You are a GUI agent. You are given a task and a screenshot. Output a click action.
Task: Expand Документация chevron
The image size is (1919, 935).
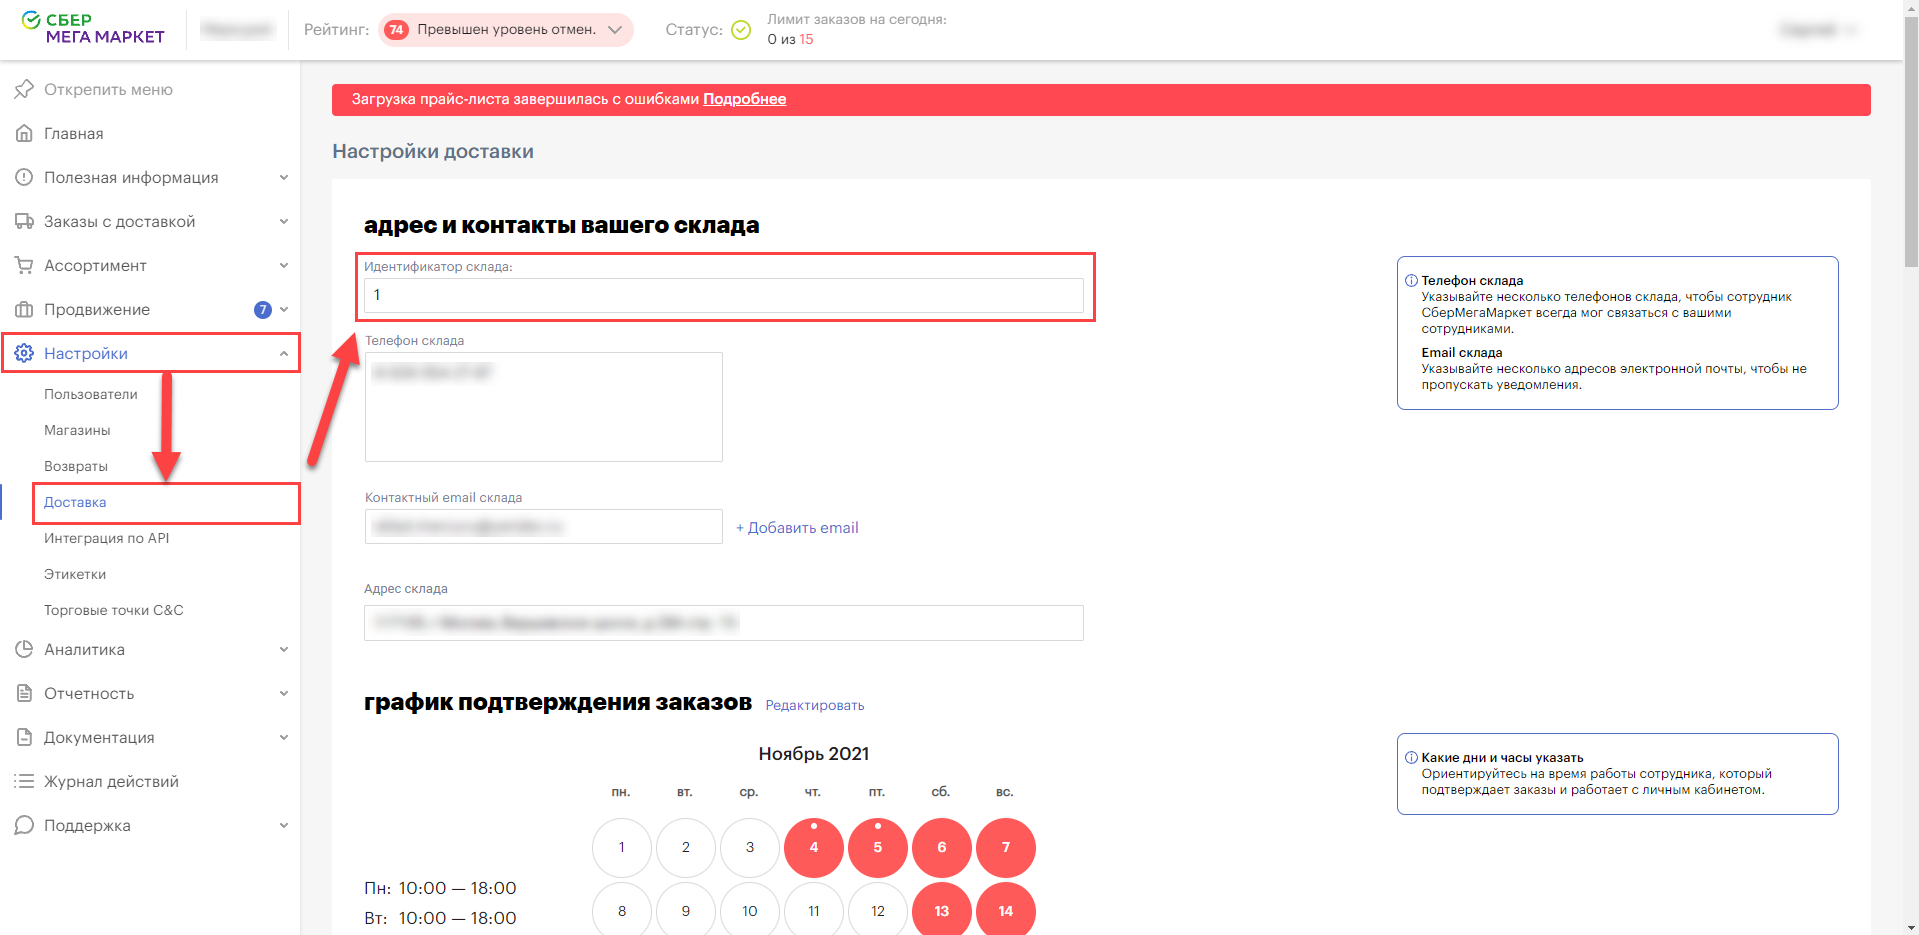click(284, 737)
